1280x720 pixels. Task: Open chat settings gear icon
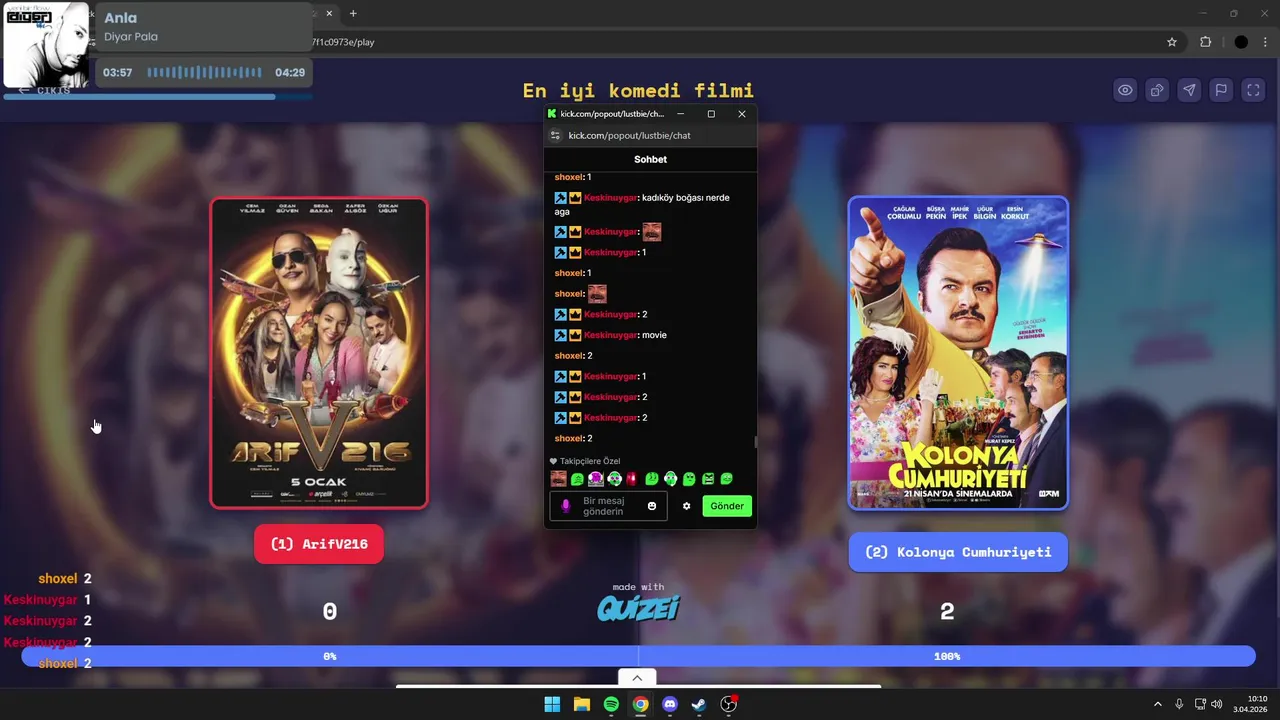coord(686,506)
